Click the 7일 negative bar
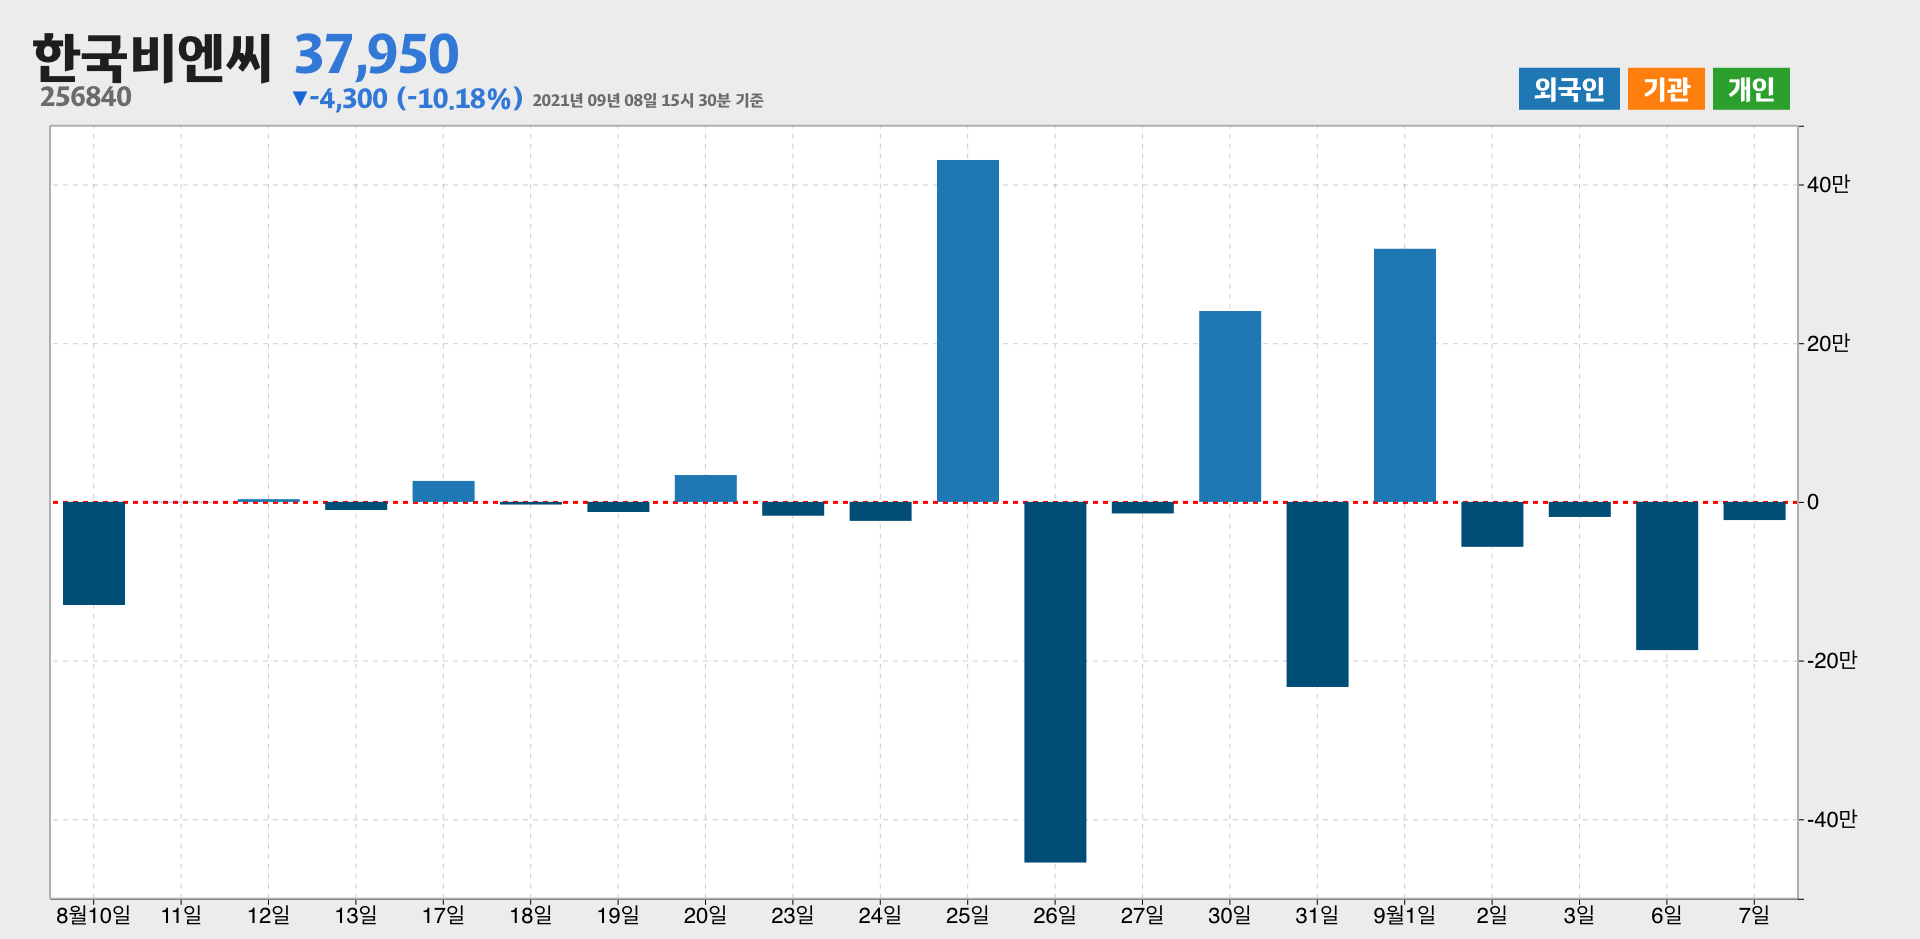The height and width of the screenshot is (939, 1920). point(1754,511)
